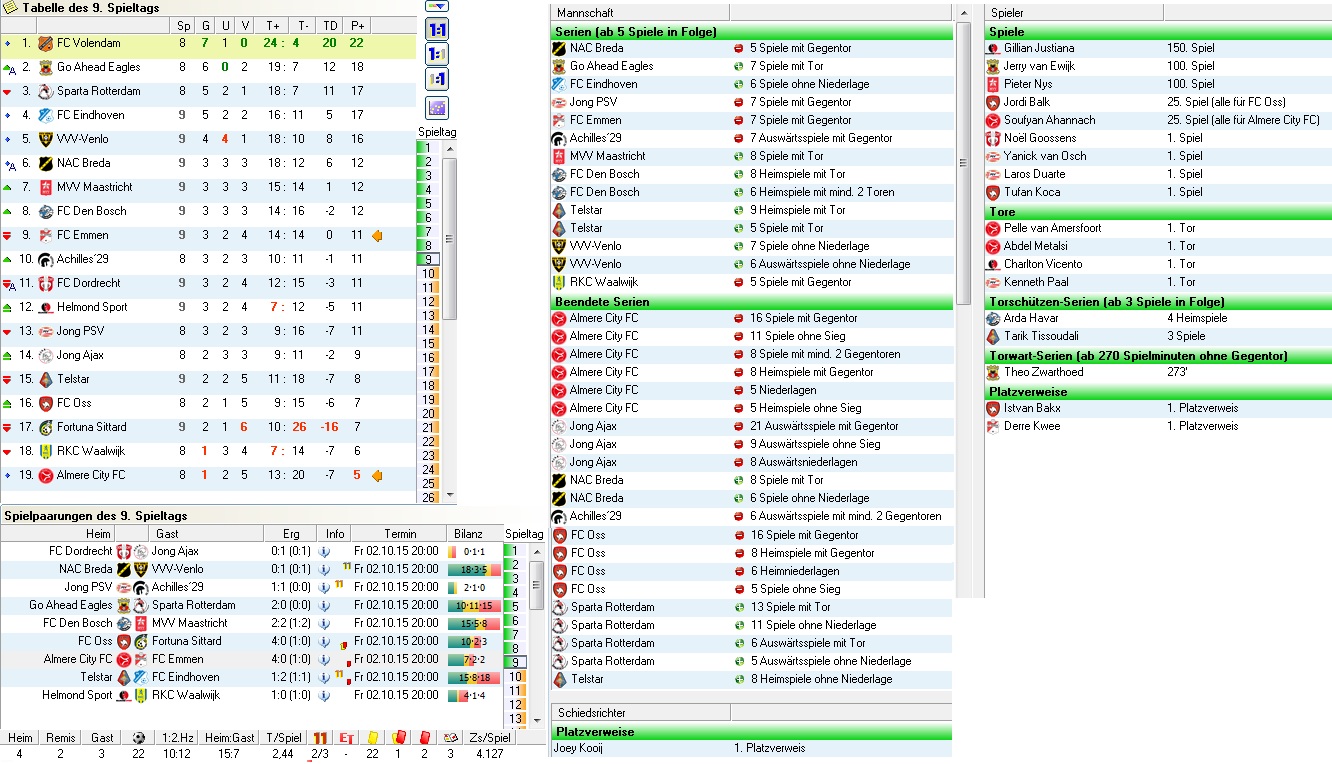Screen dimensions: 1332x764
Task: Click the Telstar crest in the rank 15 table row
Action: click(x=45, y=379)
